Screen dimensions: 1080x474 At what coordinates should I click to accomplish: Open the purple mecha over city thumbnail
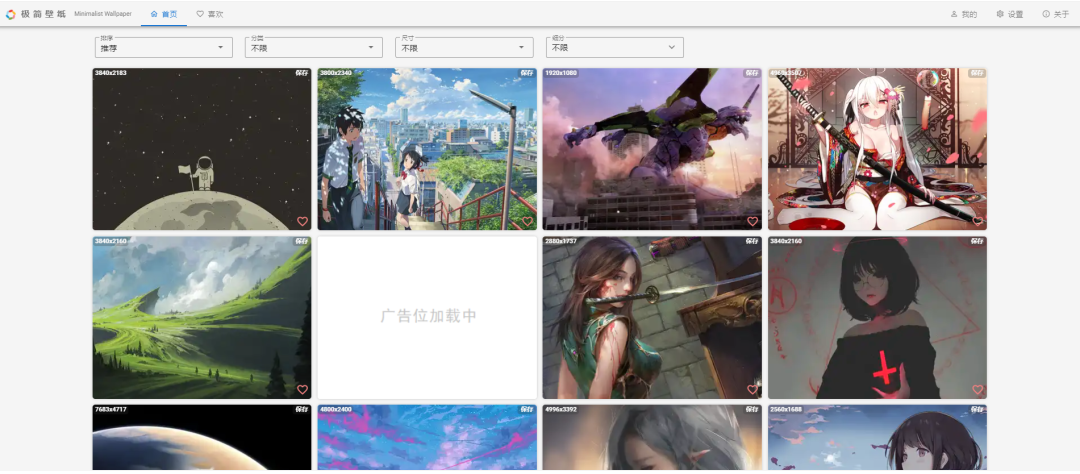[x=652, y=149]
